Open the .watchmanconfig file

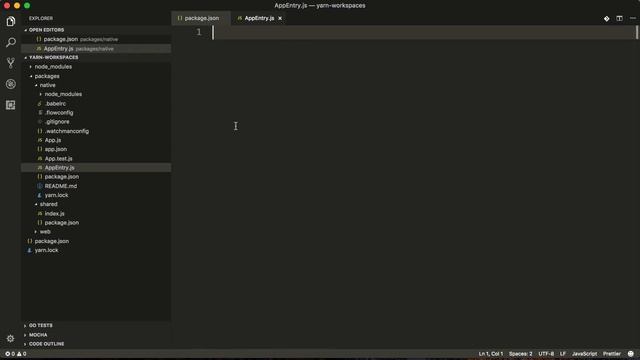(x=67, y=131)
